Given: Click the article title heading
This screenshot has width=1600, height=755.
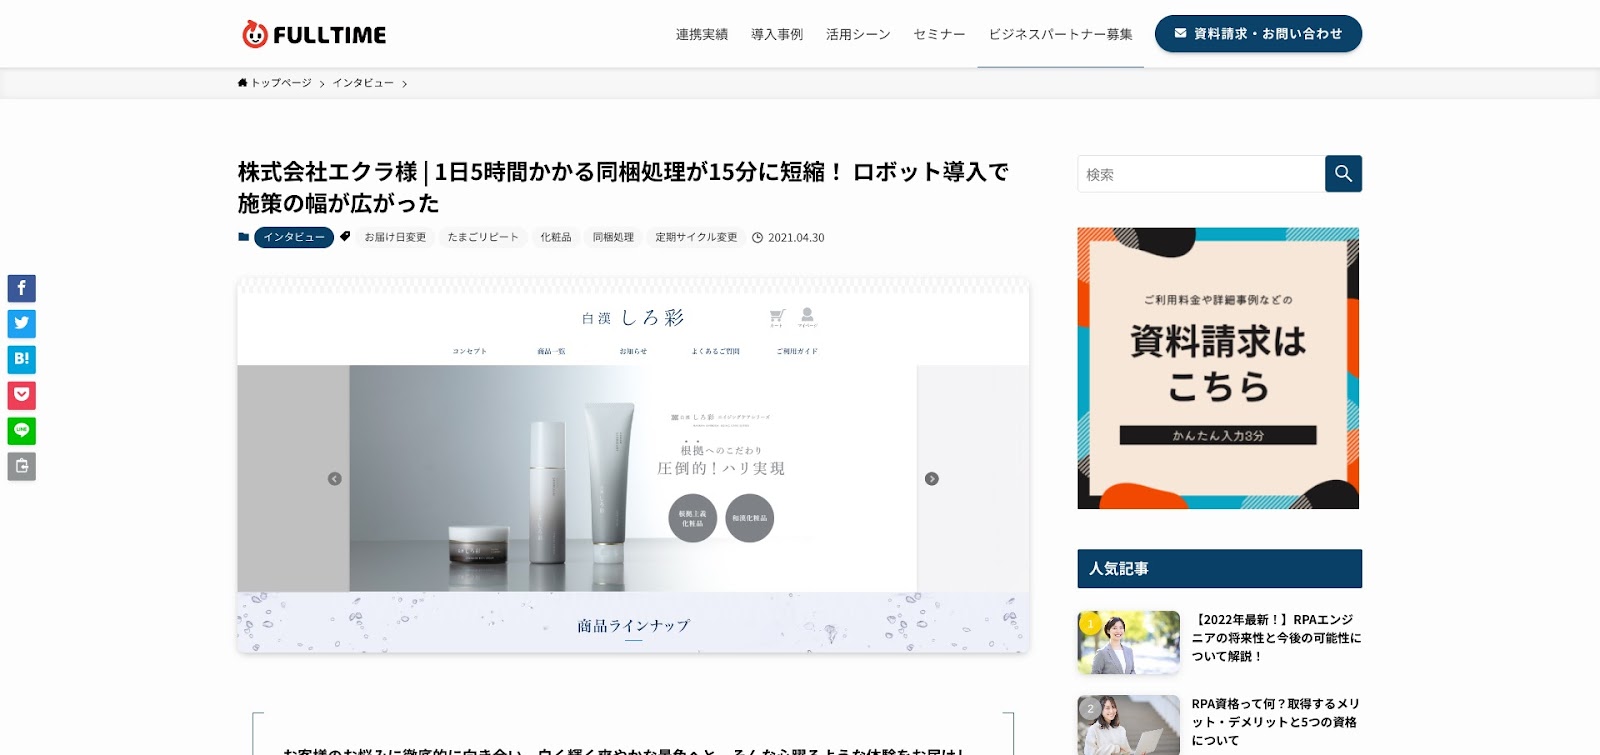Looking at the screenshot, I should 623,187.
